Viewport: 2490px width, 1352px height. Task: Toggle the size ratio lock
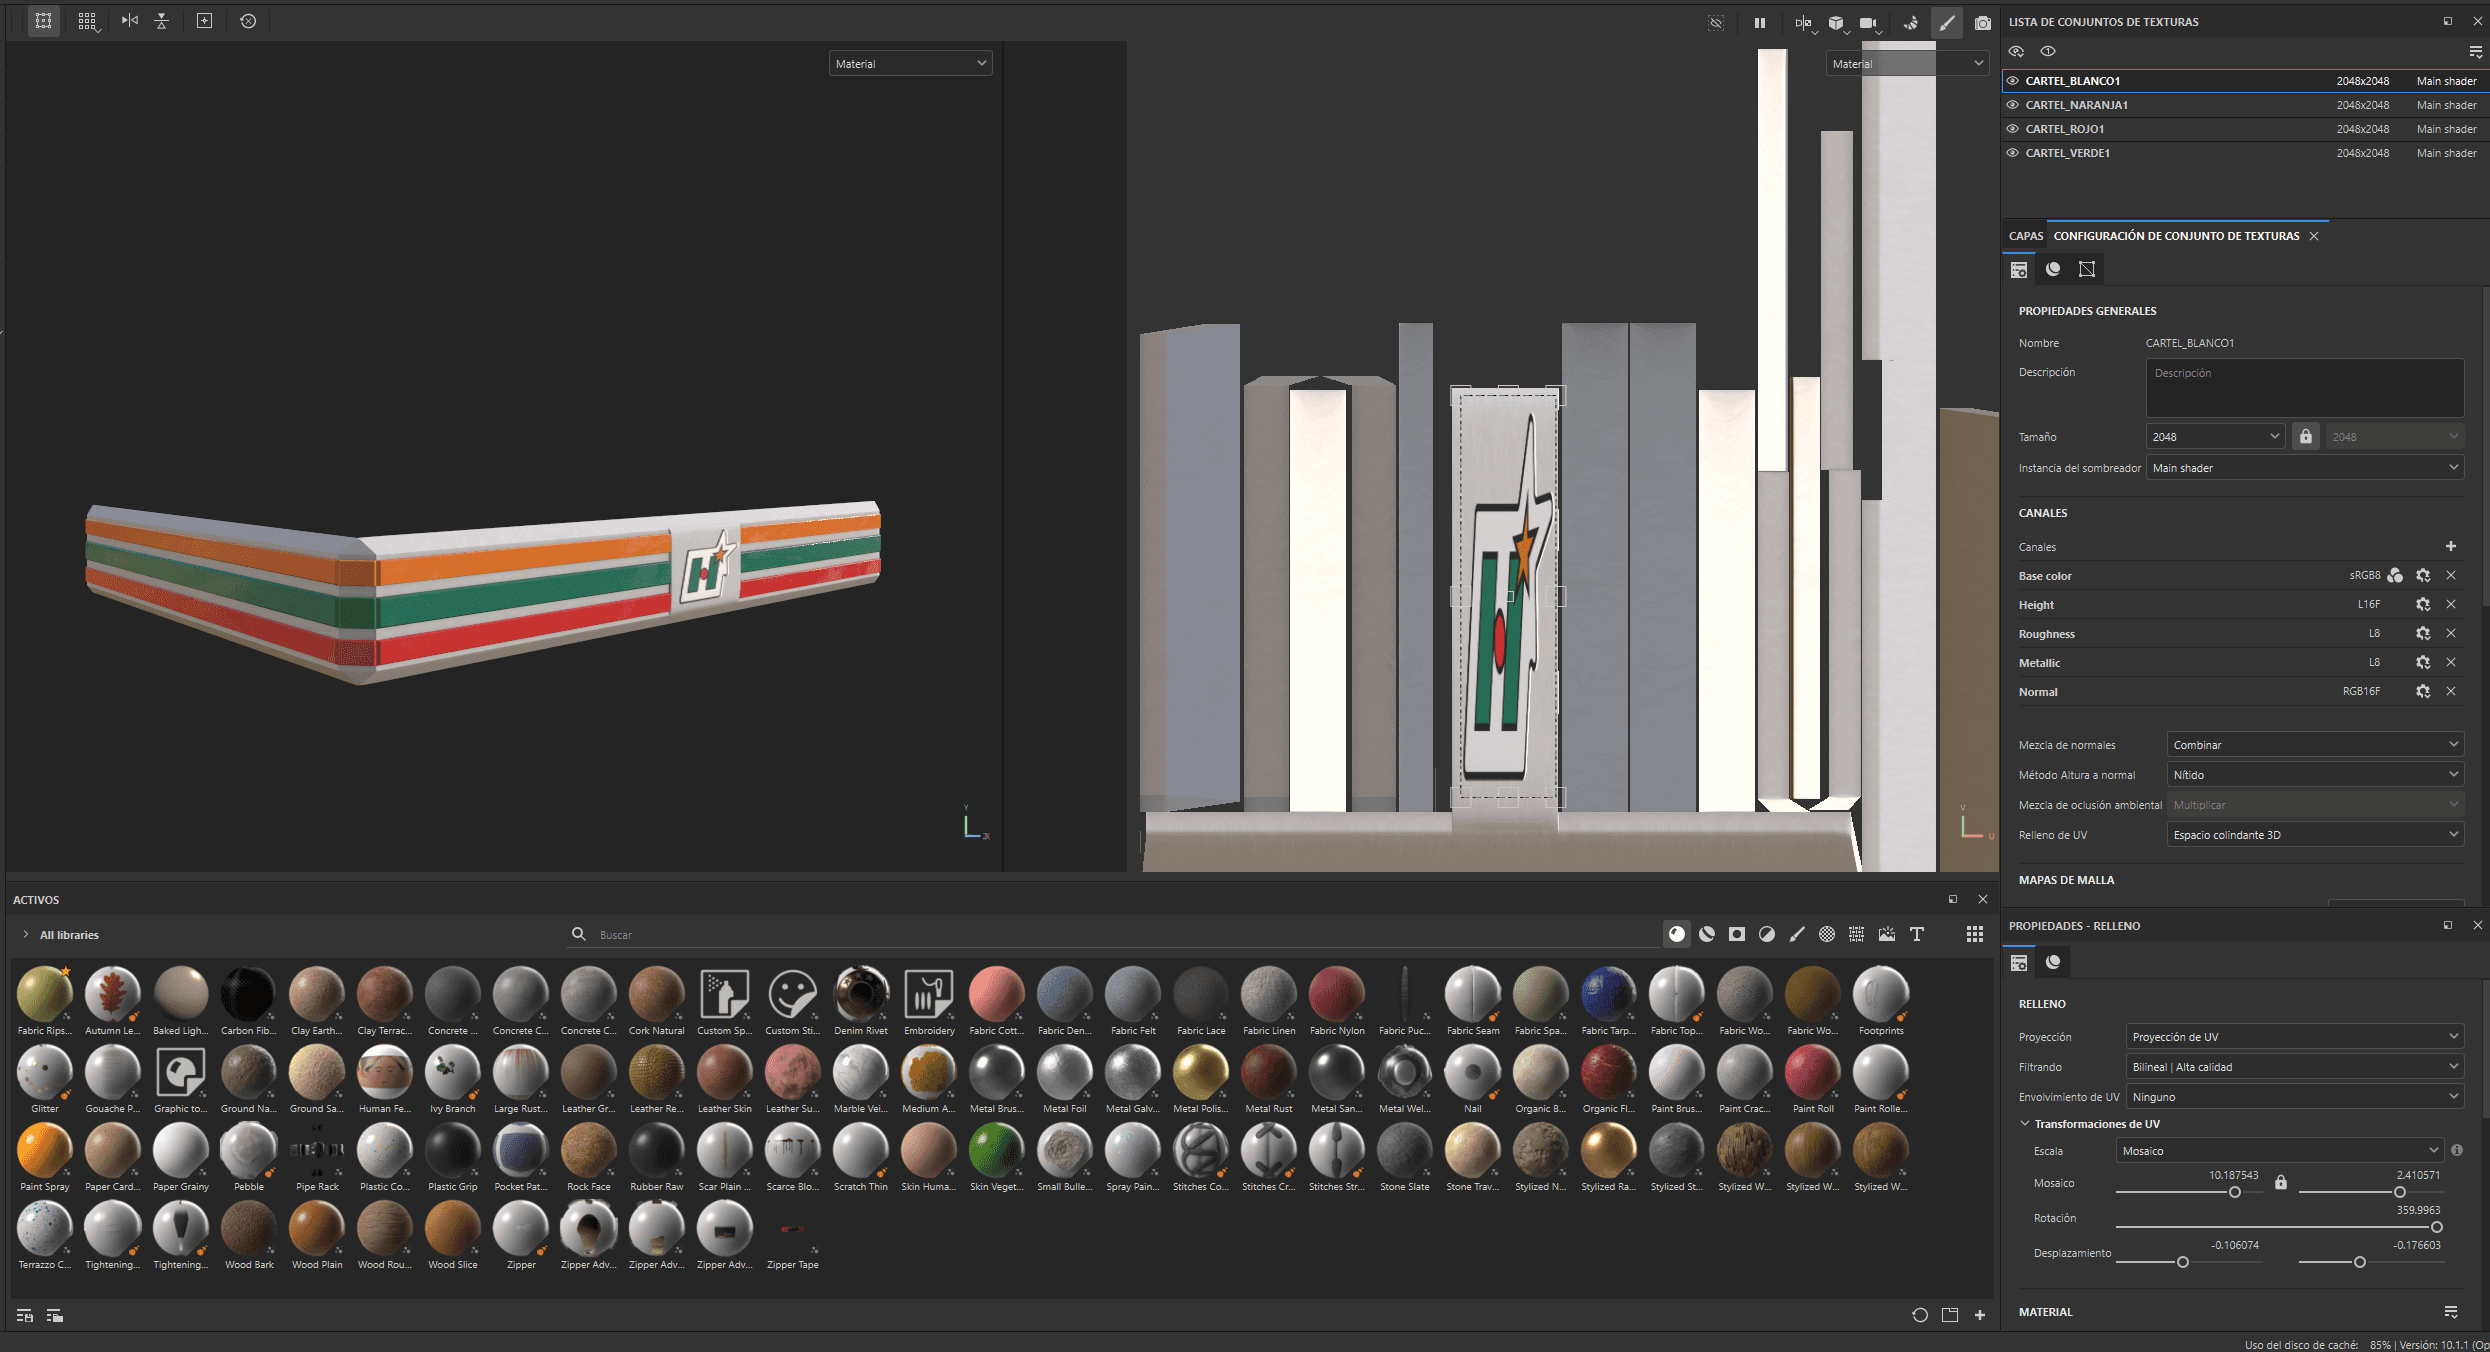pyautogui.click(x=2305, y=437)
